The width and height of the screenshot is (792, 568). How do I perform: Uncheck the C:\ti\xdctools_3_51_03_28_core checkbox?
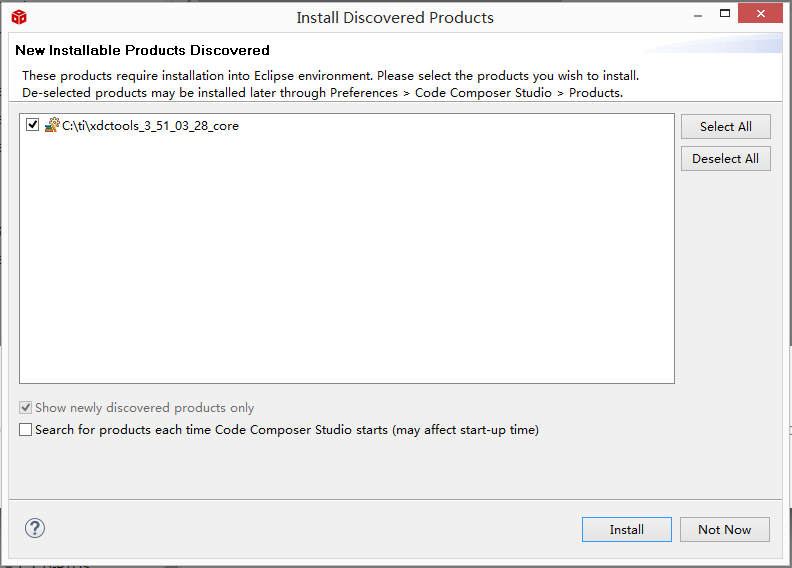click(x=32, y=124)
